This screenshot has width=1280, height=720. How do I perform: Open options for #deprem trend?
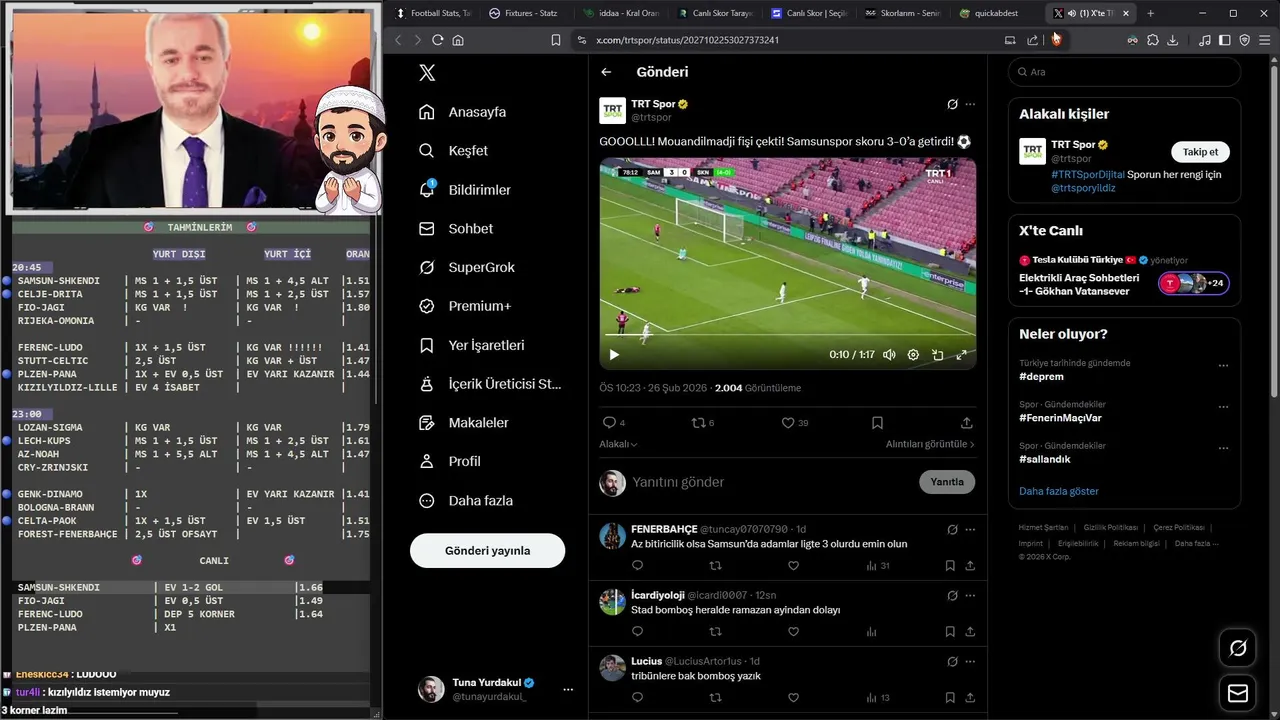(1223, 366)
